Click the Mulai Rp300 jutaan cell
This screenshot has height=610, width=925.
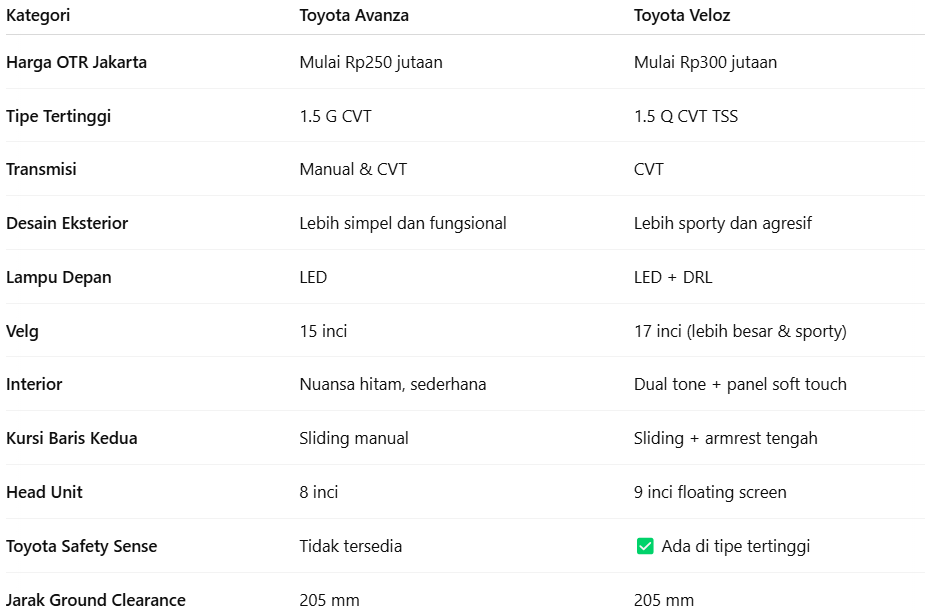tap(705, 62)
